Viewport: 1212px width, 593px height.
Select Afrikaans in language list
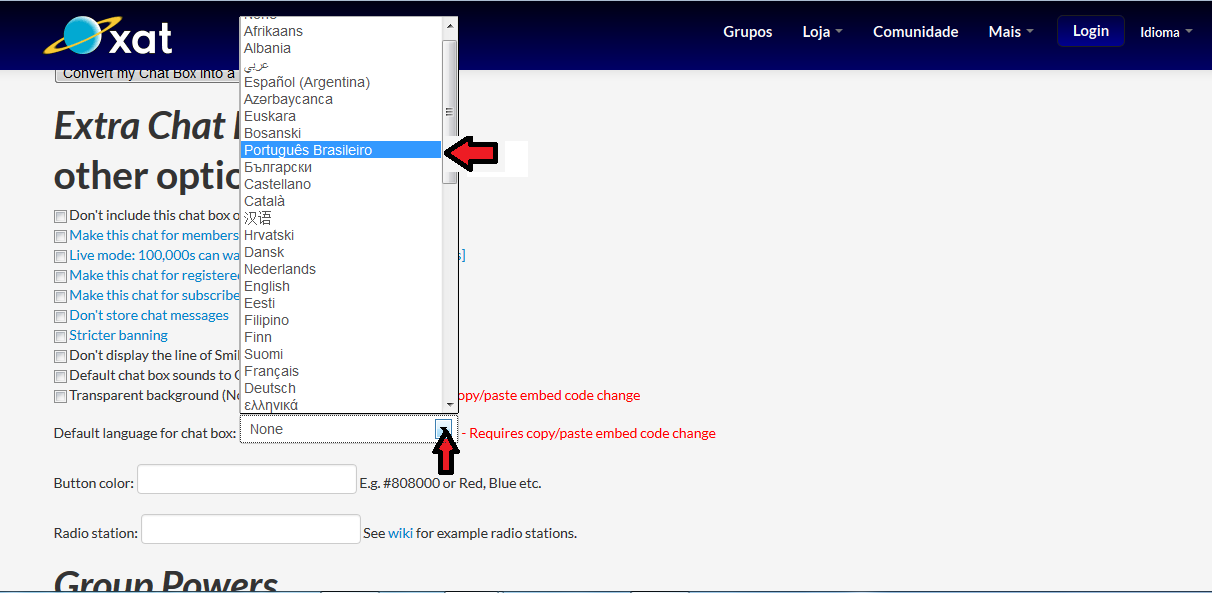(341, 31)
